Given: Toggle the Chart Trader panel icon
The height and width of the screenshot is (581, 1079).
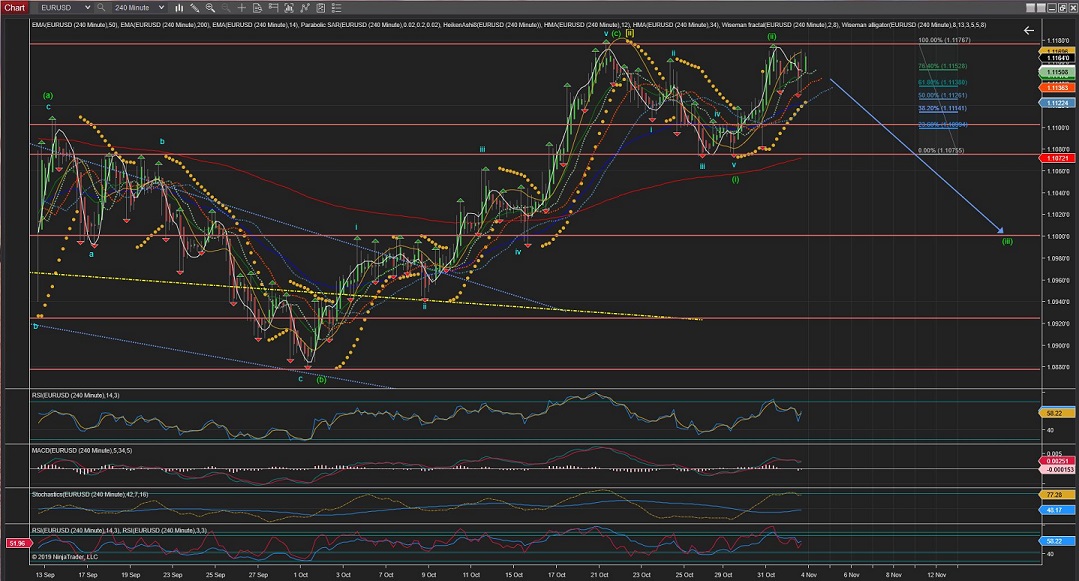Looking at the screenshot, I should pyautogui.click(x=273, y=8).
